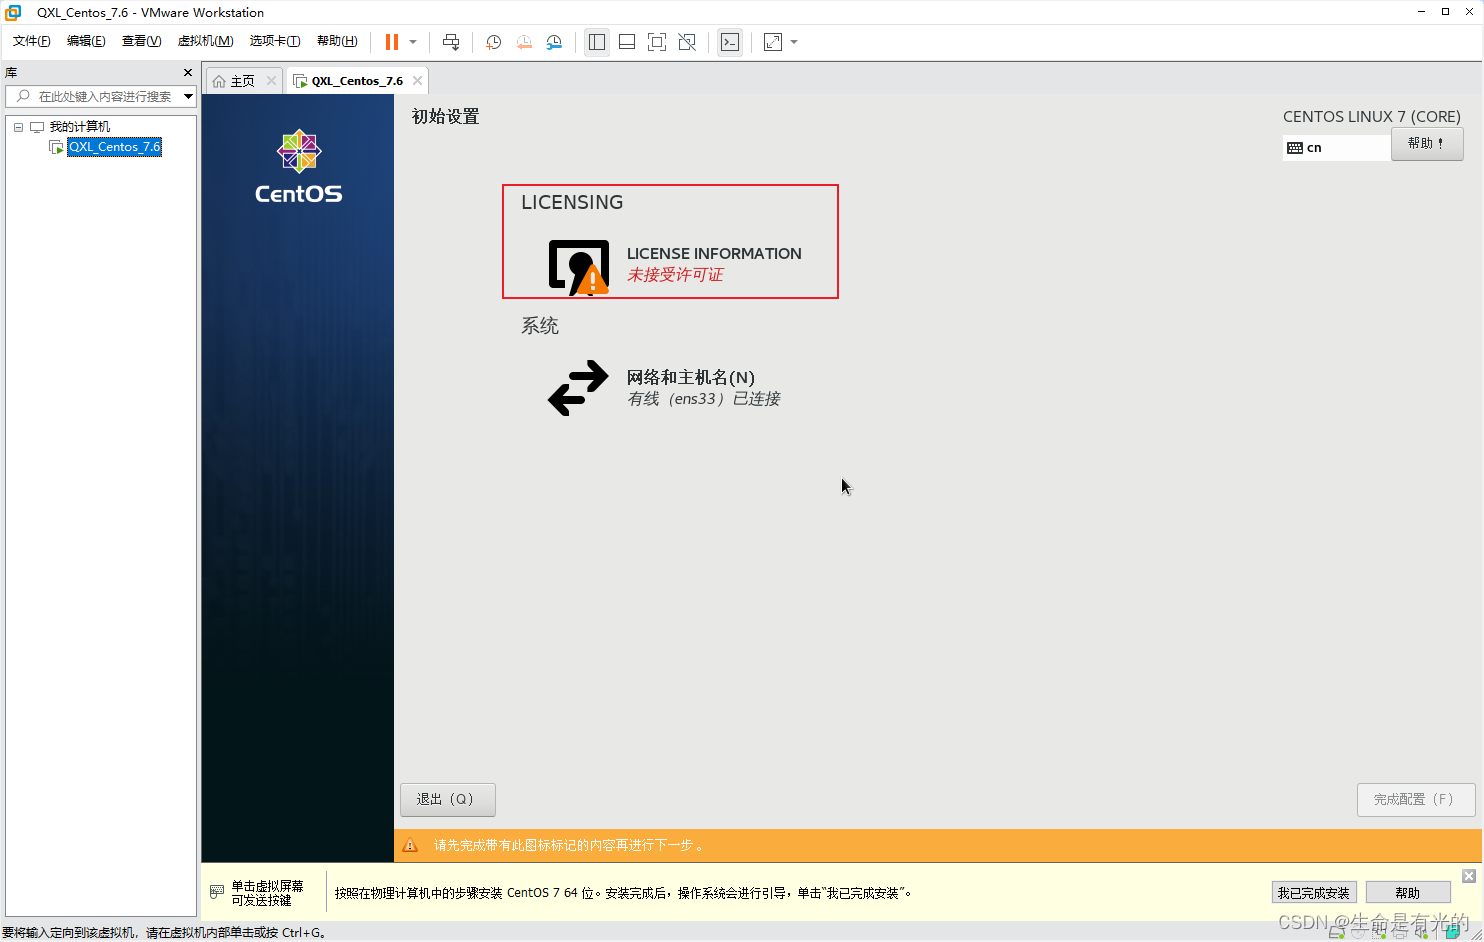Enter full screen mode
1484x942 pixels.
657,42
